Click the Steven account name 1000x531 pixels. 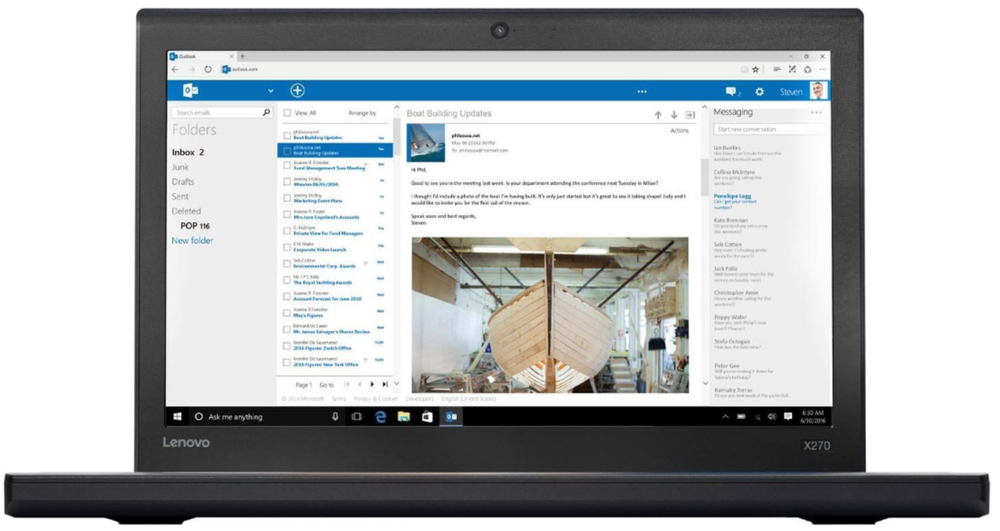(x=791, y=92)
